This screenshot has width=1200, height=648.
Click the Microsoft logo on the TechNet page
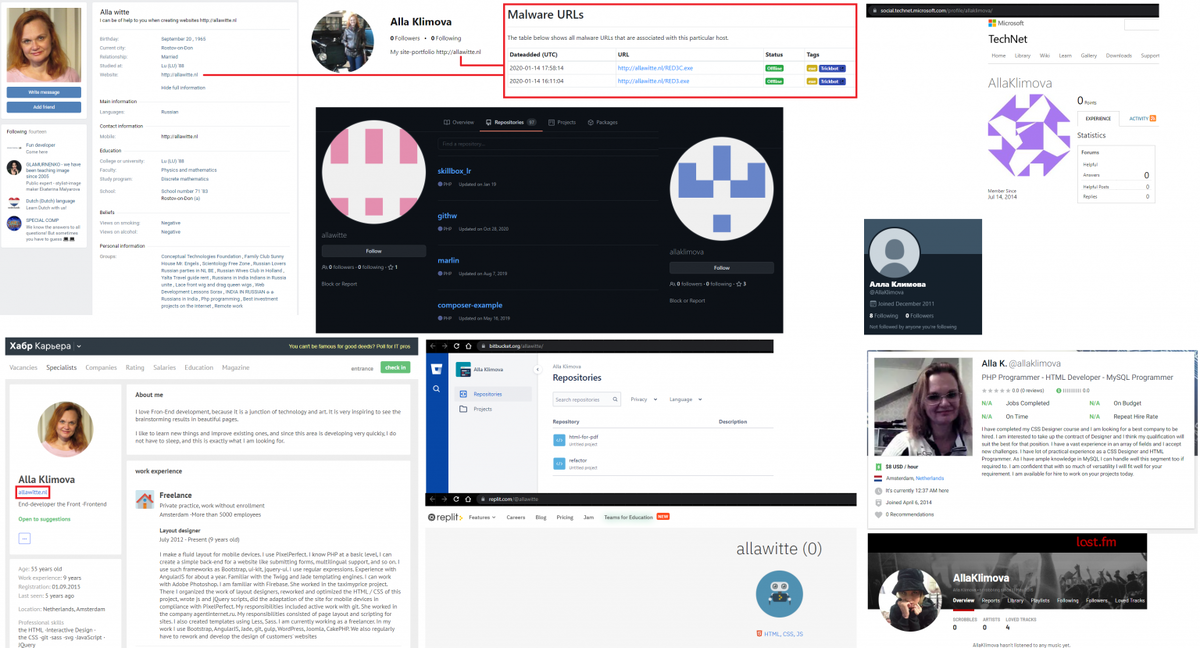coord(1006,22)
